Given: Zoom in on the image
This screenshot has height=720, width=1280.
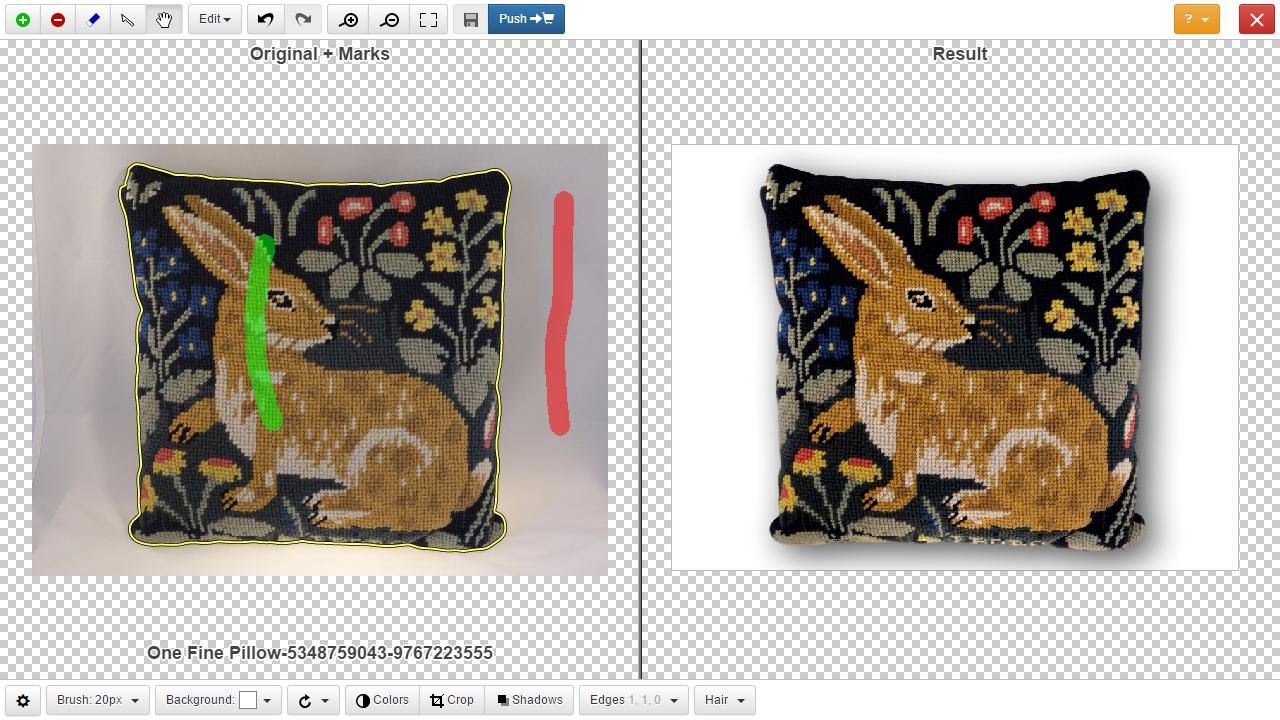Looking at the screenshot, I should (349, 19).
